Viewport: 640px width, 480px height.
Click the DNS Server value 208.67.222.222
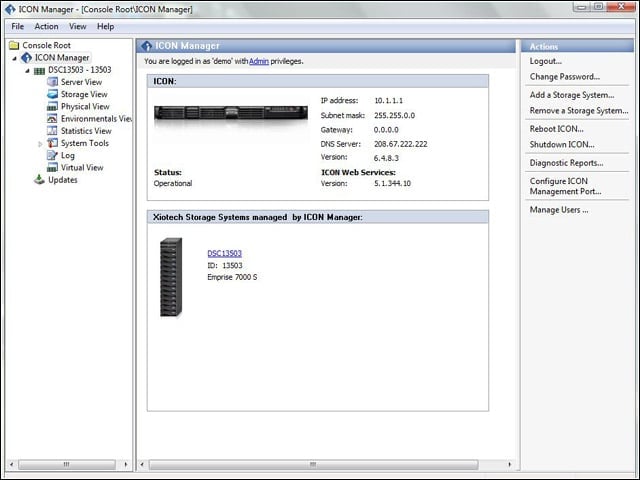[x=400, y=144]
